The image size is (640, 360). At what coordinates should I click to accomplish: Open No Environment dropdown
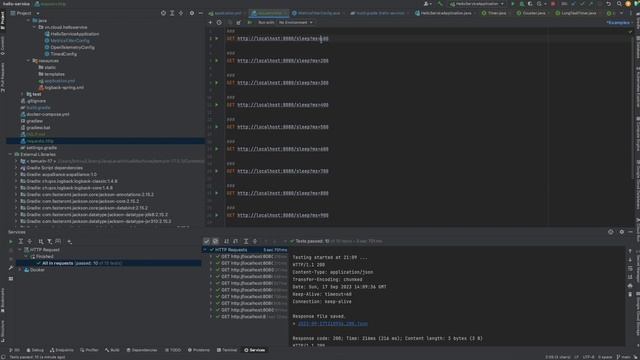[x=296, y=22]
